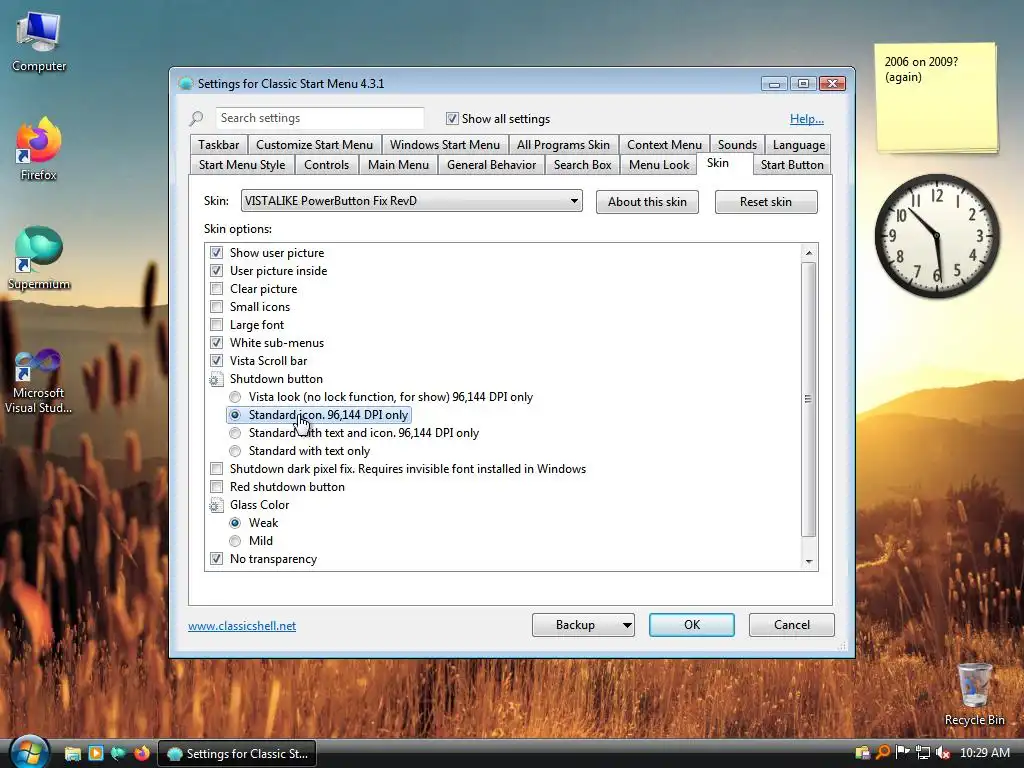This screenshot has height=768, width=1024.
Task: Open the Skin selection dropdown
Action: point(411,200)
